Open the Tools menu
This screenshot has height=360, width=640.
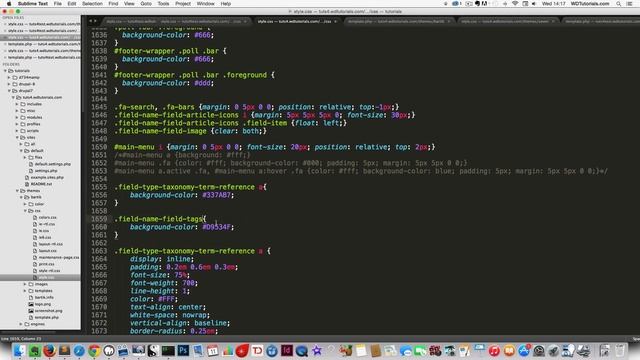coord(163,4)
